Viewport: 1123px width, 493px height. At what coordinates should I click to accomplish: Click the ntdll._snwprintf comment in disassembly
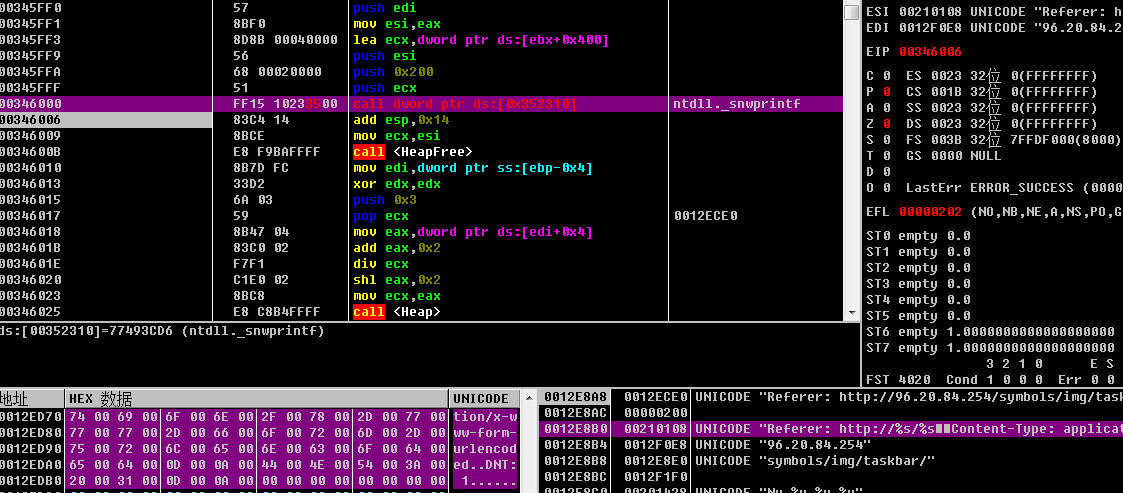click(736, 104)
